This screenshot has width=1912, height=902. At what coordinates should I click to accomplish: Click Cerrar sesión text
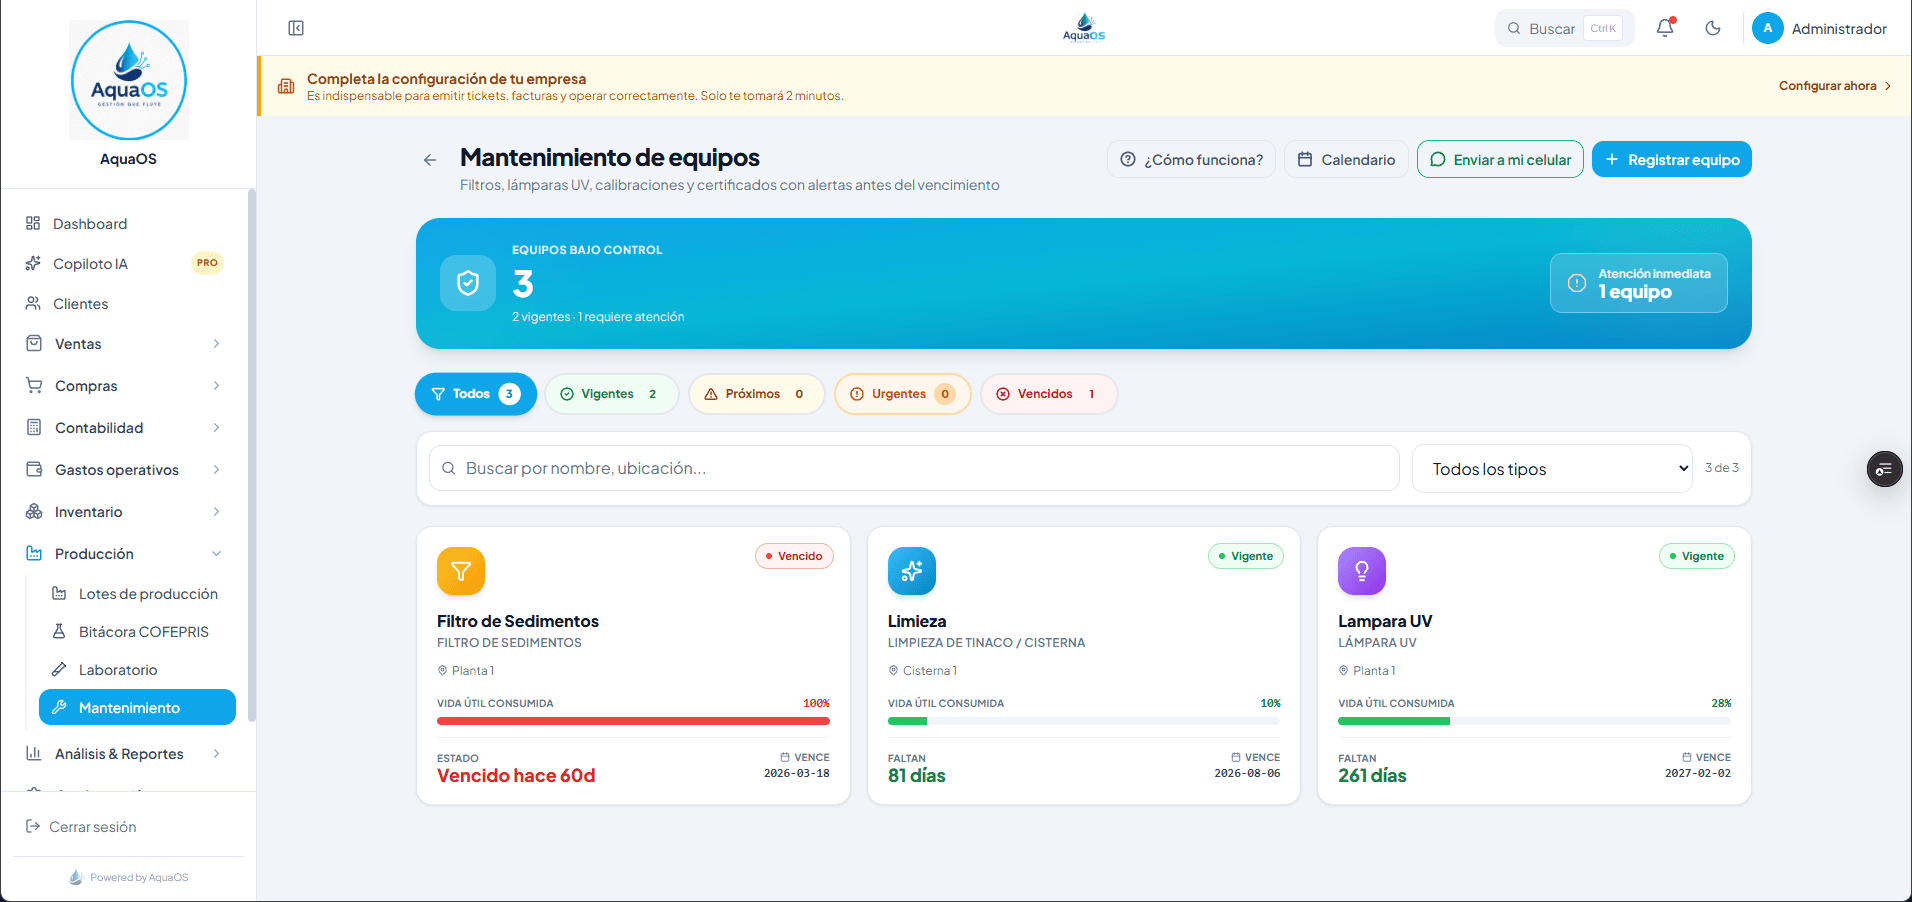pos(93,826)
